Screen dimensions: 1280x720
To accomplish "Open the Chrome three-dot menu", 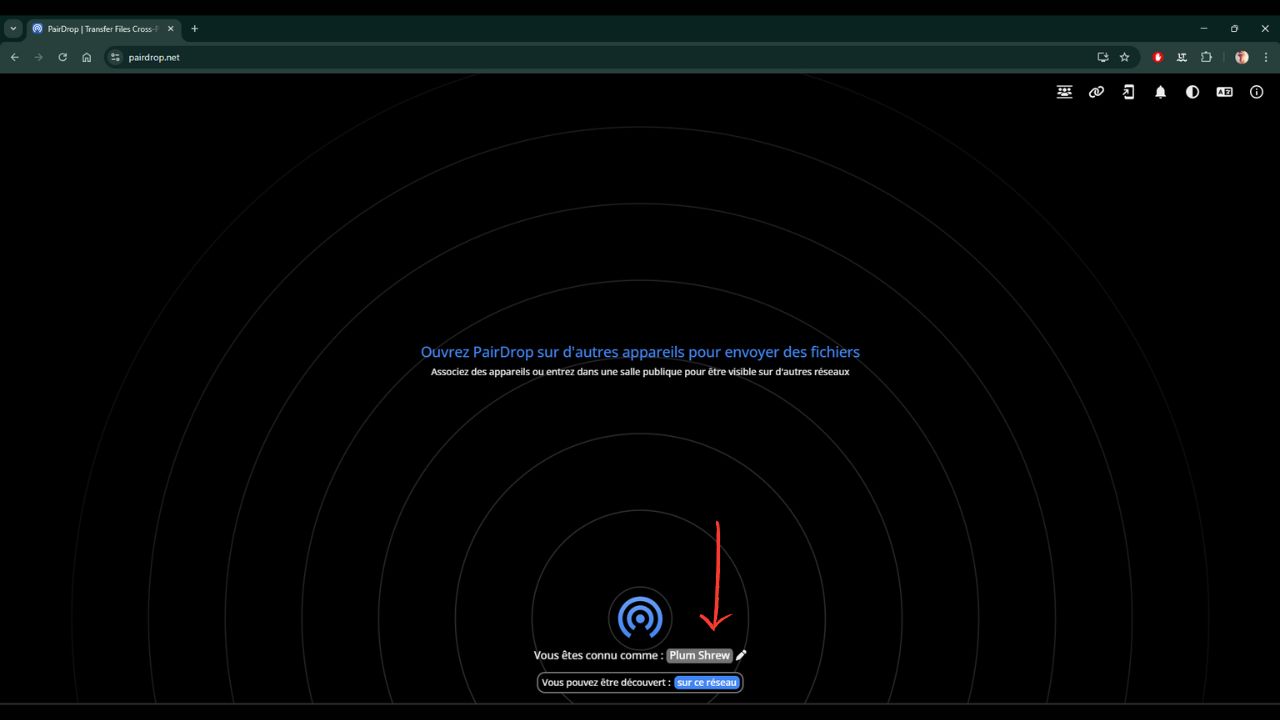I will 1266,57.
